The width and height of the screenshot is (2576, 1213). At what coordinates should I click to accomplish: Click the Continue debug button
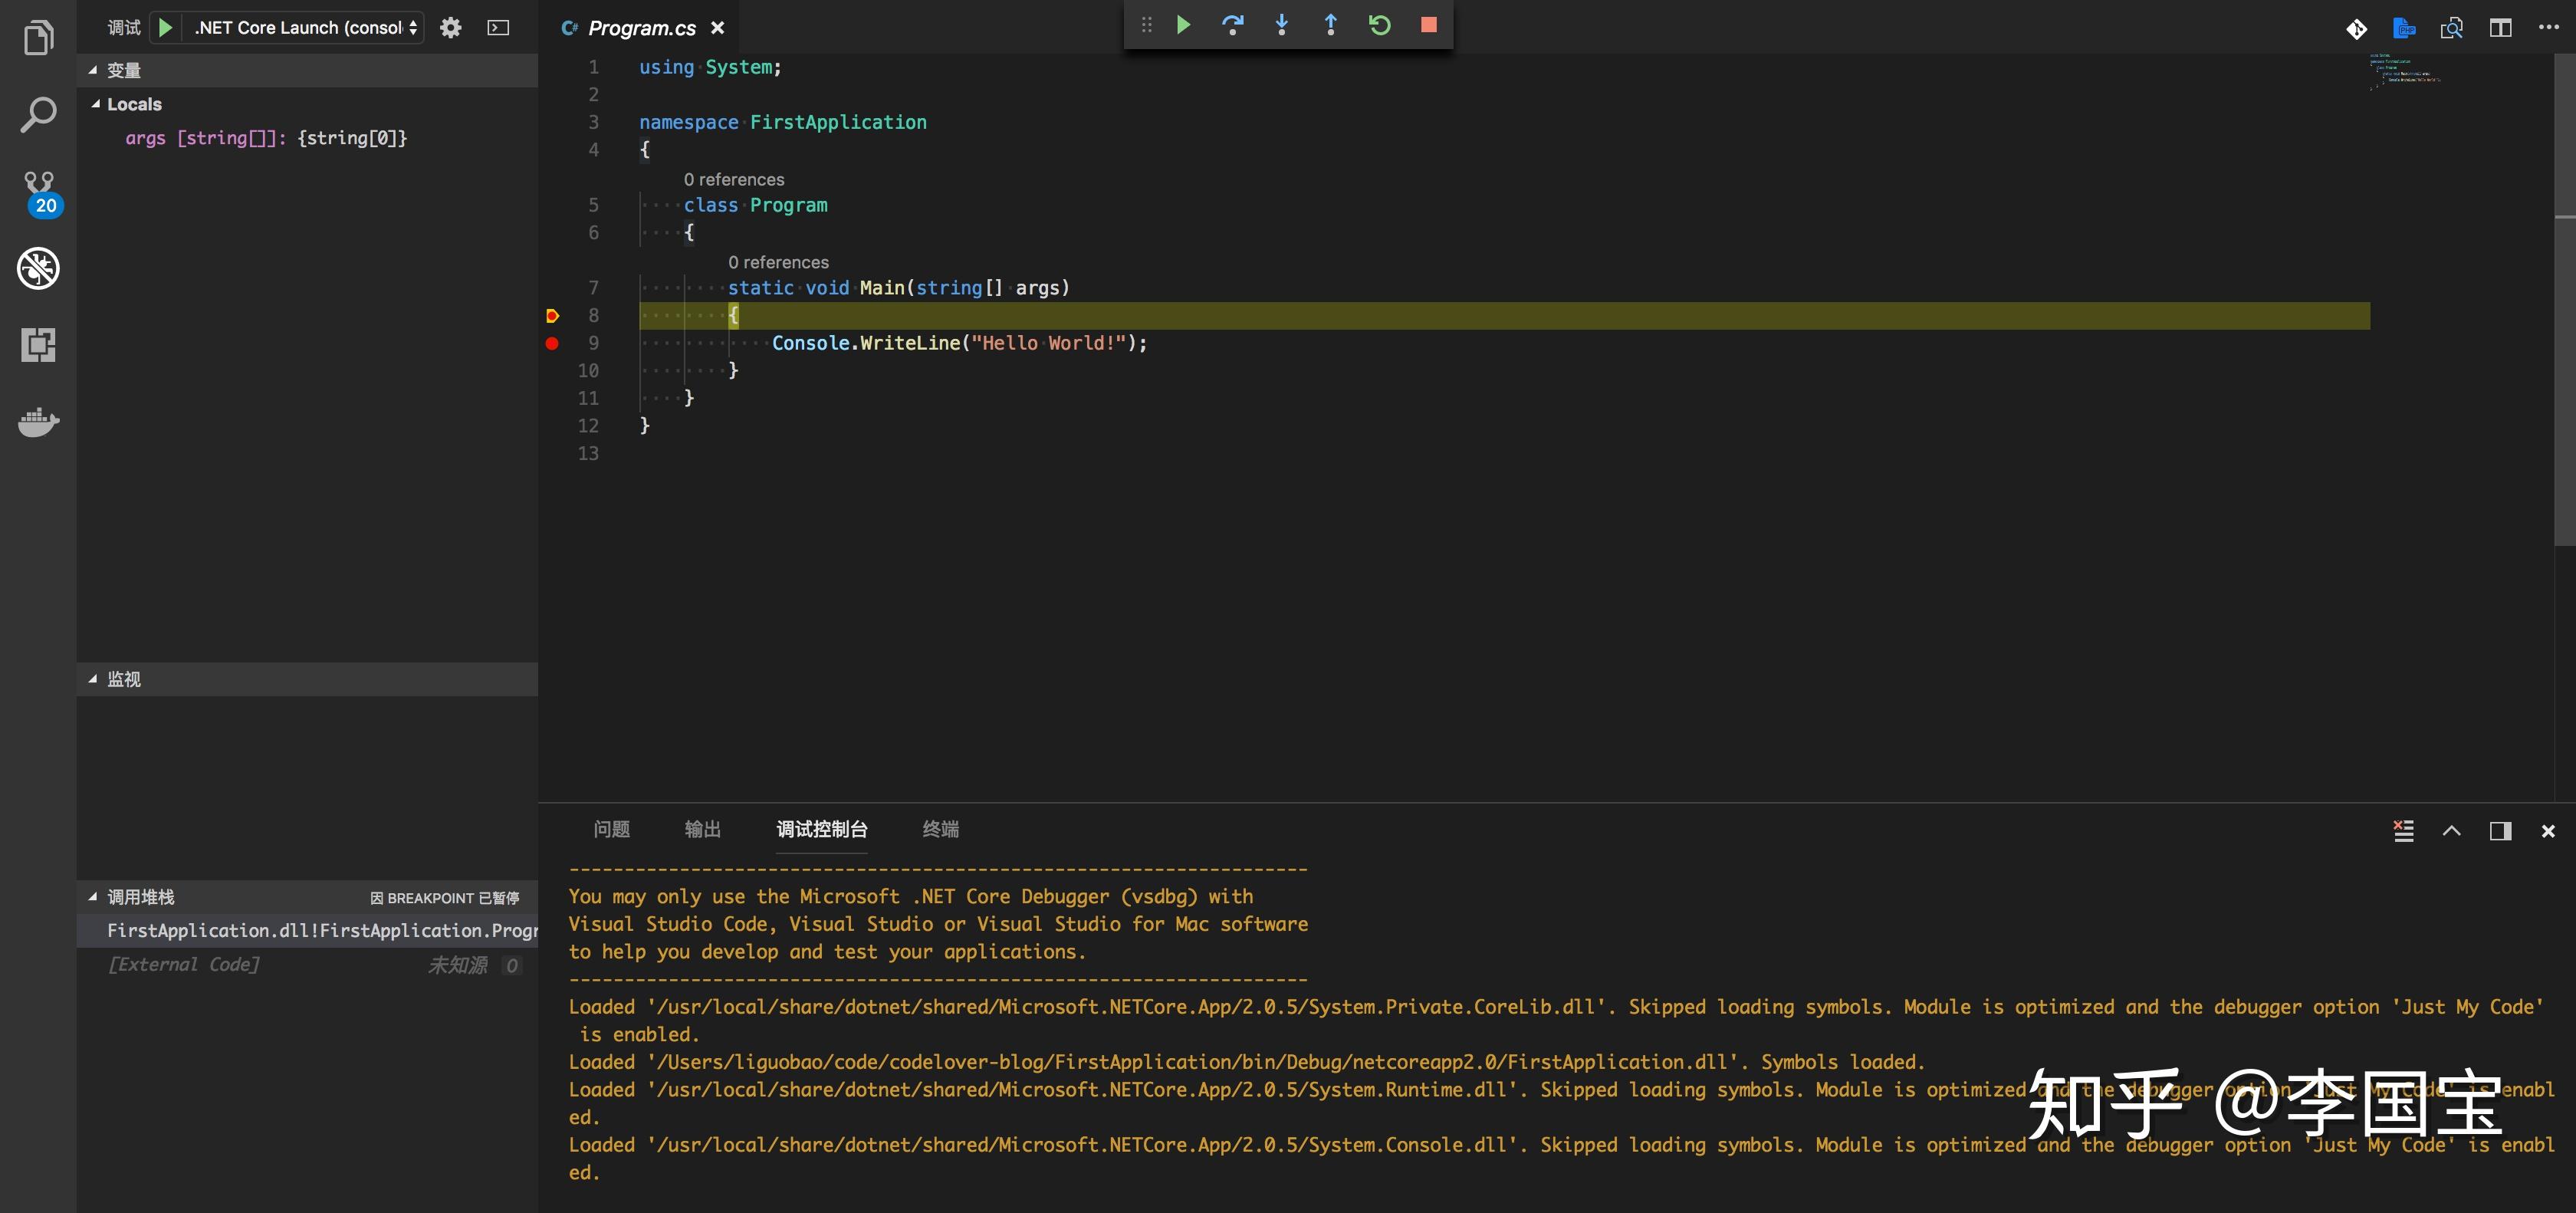pos(1183,25)
